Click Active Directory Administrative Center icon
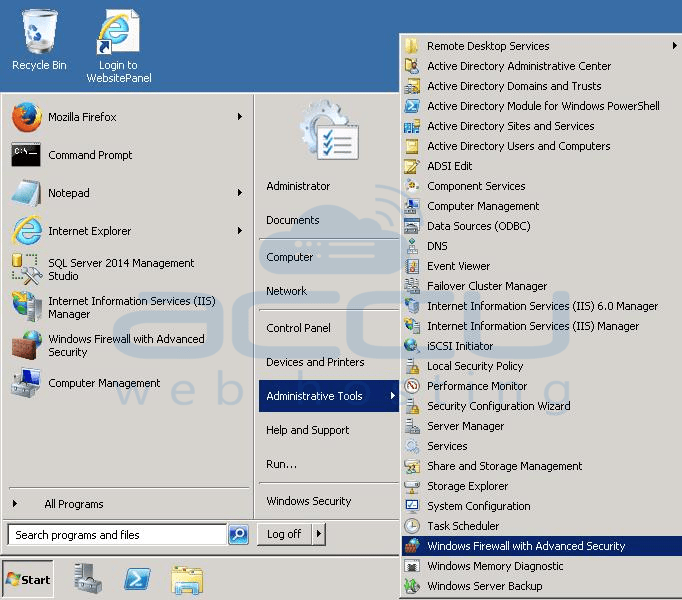Viewport: 682px width, 600px height. point(412,66)
